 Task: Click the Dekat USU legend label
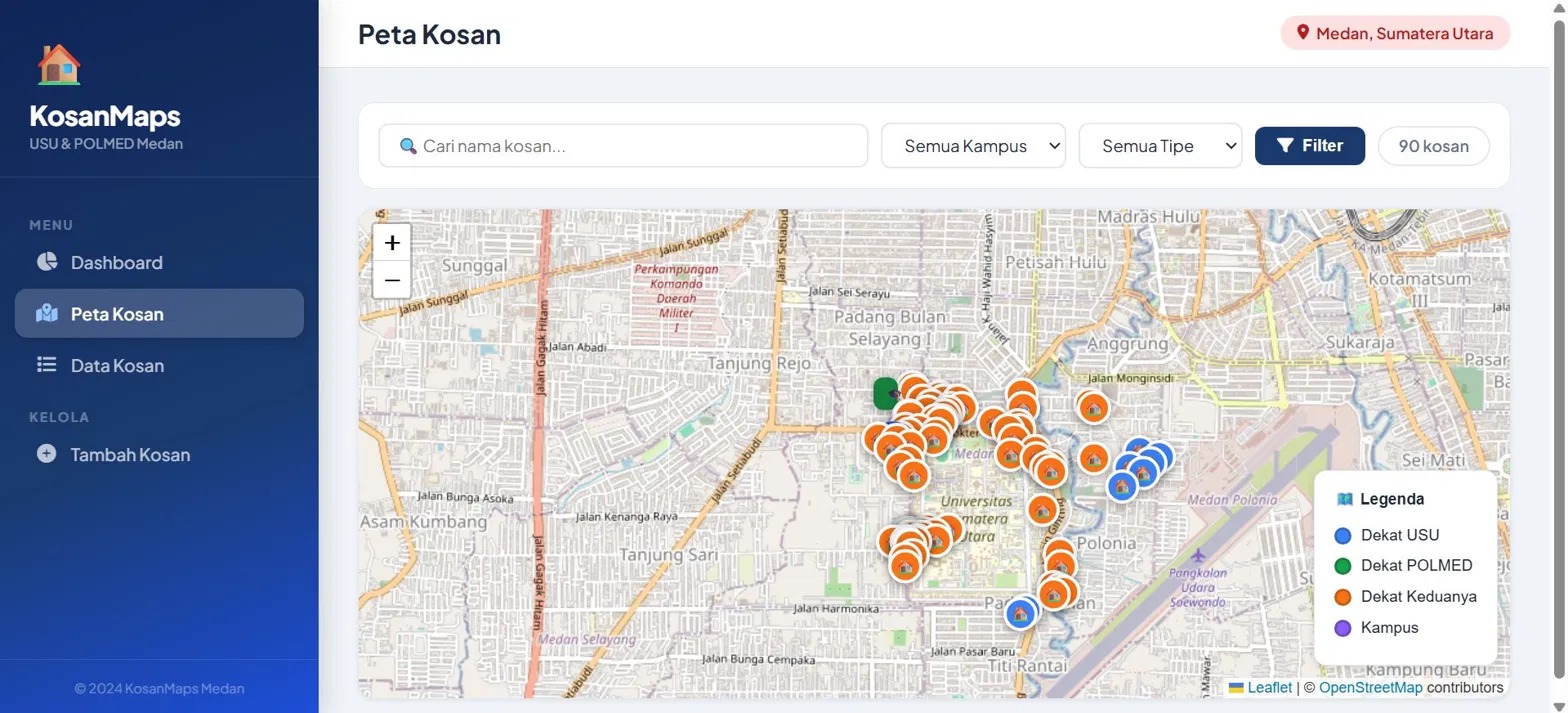(1400, 535)
